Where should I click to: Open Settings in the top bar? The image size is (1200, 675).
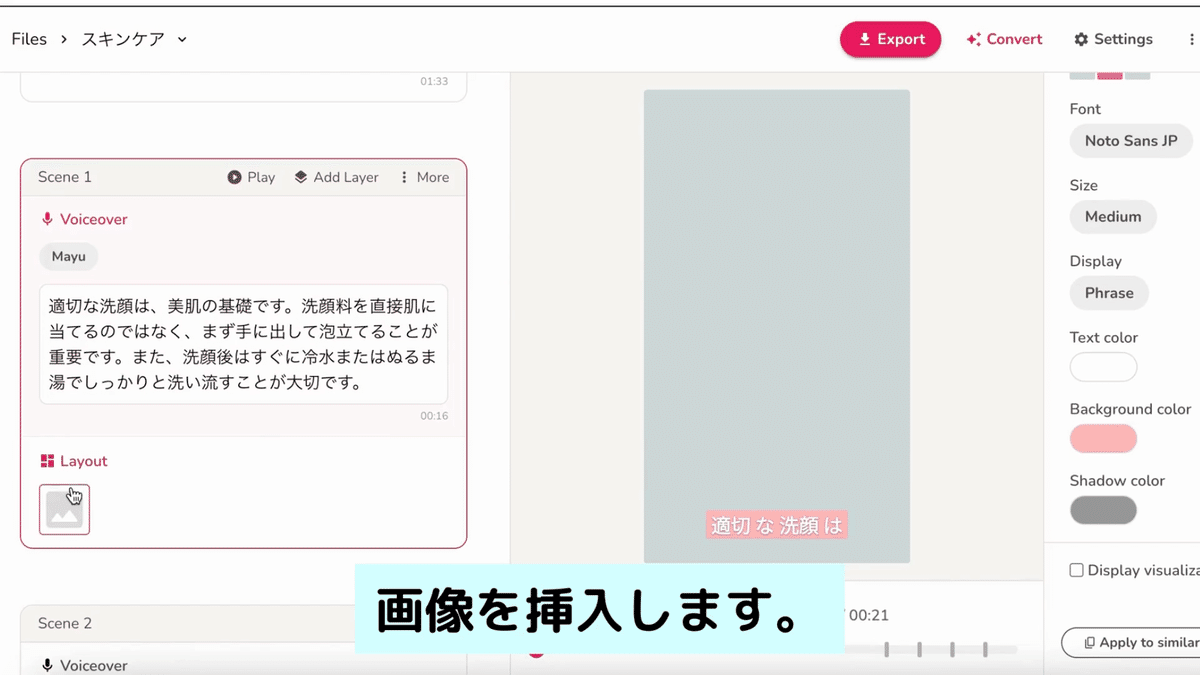1113,39
